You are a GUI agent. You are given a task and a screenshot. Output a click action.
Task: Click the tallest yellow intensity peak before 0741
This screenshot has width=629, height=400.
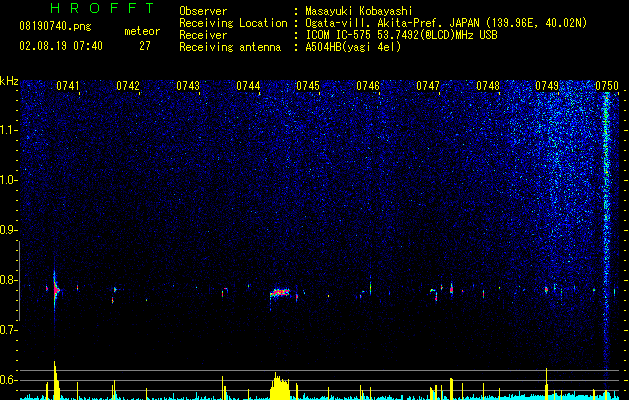coord(56,380)
